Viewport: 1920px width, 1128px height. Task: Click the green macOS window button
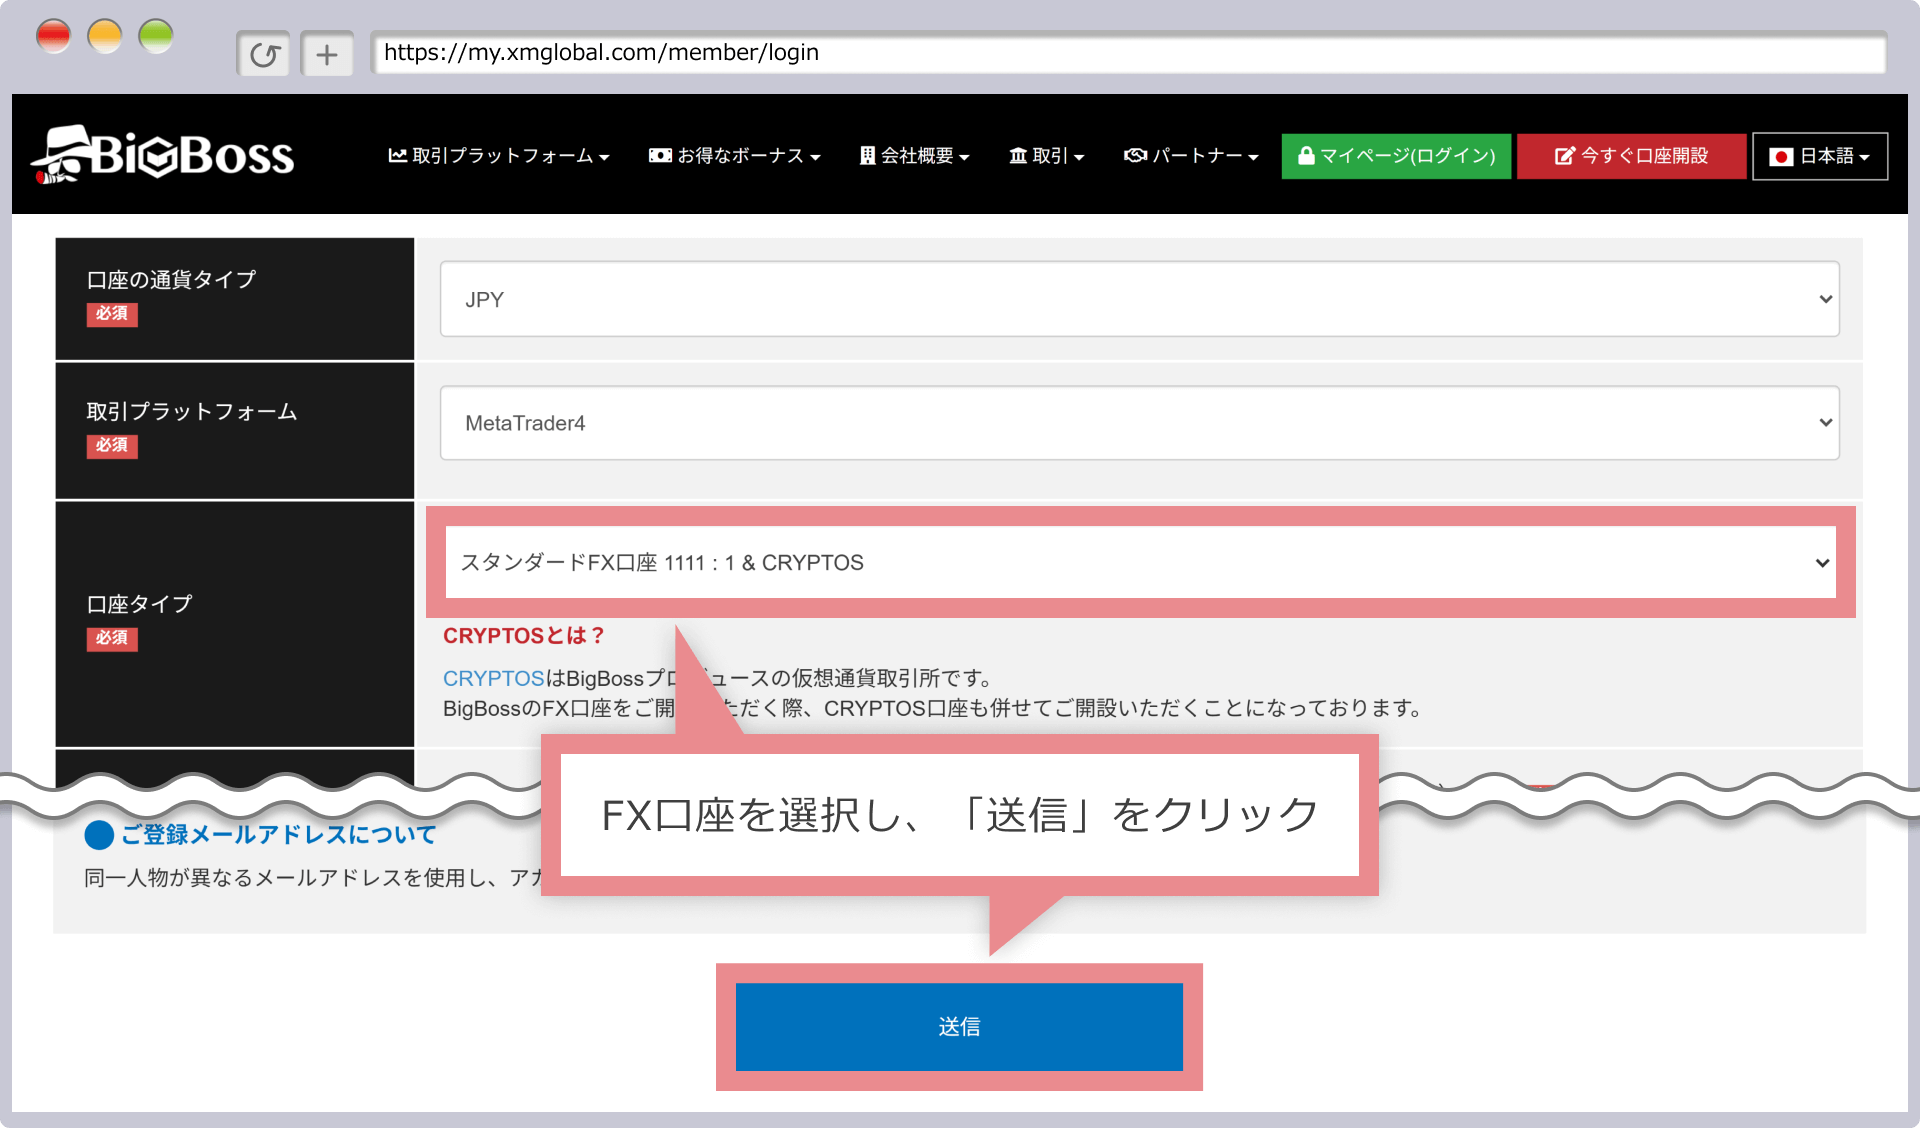(x=156, y=37)
